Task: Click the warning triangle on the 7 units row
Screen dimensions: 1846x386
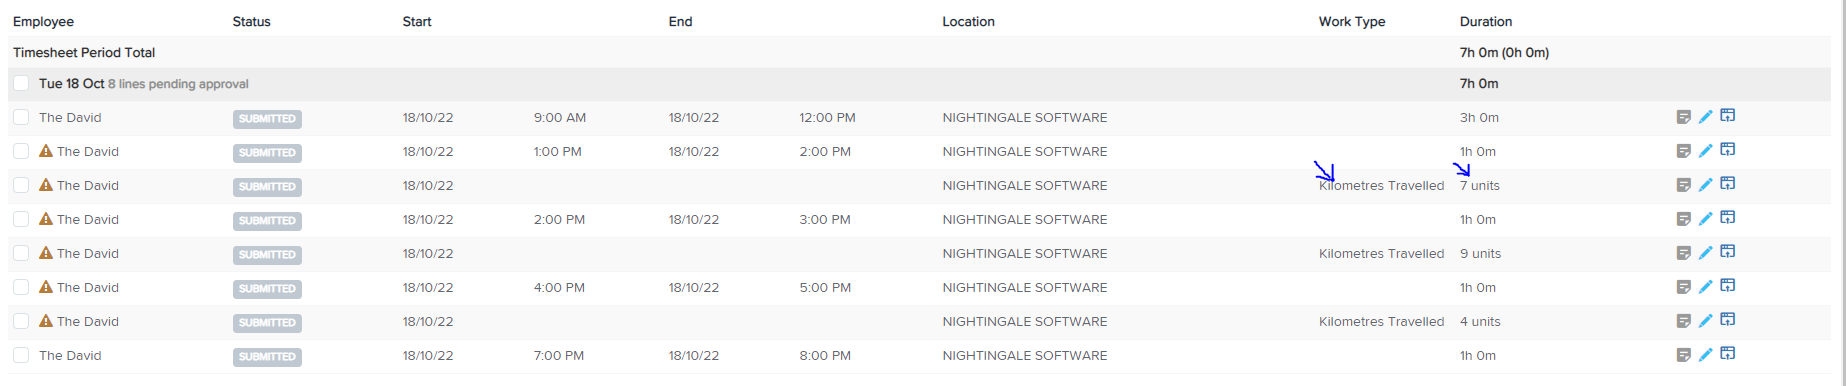Action: click(x=46, y=185)
